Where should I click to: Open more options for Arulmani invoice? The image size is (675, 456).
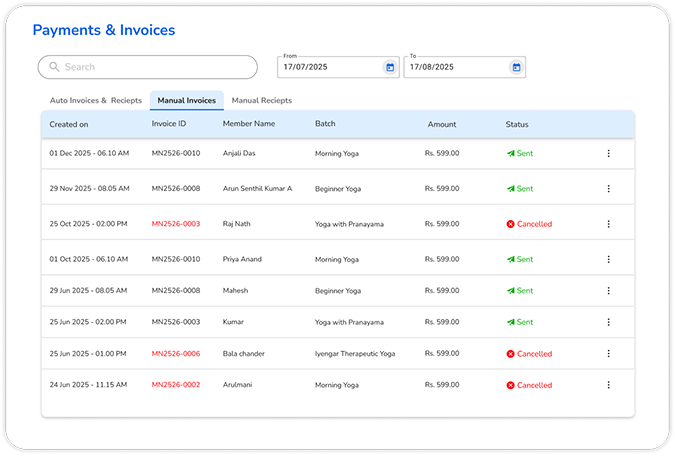[608, 385]
